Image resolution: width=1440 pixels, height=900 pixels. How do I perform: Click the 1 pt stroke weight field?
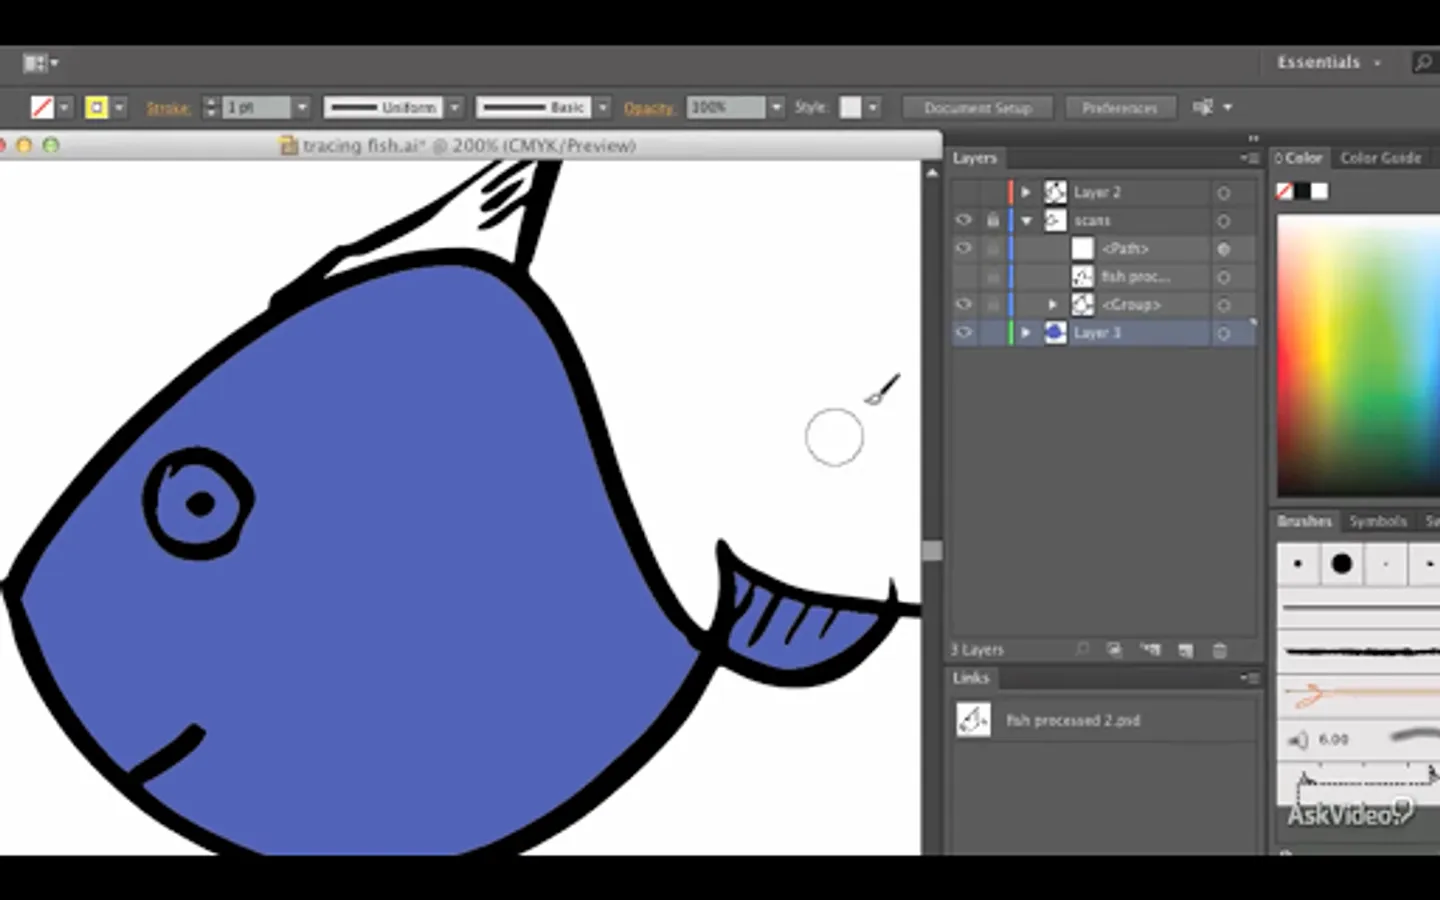(256, 107)
